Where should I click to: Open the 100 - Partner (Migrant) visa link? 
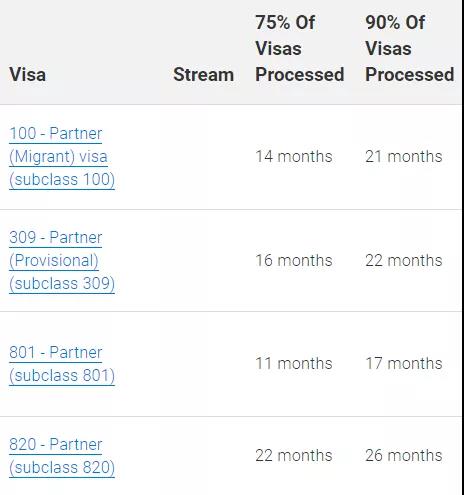pos(62,157)
